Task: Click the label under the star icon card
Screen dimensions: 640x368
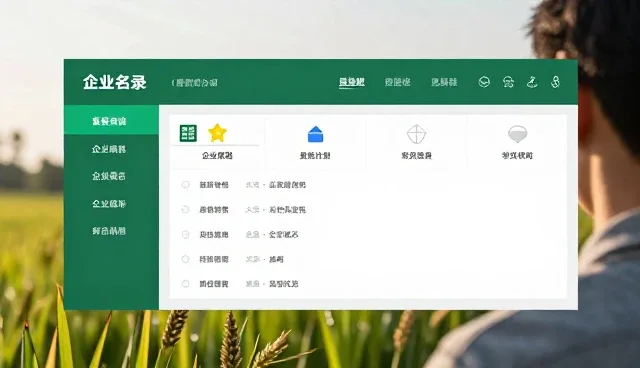Action: (x=217, y=155)
